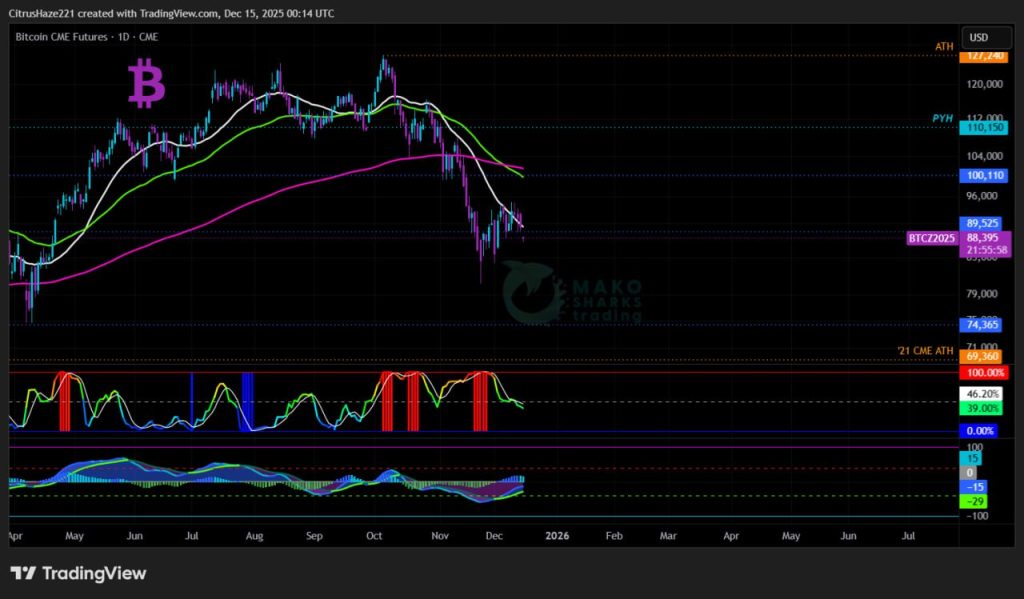Click the blue 74,365 price label
The width and height of the screenshot is (1024, 599).
pos(979,325)
